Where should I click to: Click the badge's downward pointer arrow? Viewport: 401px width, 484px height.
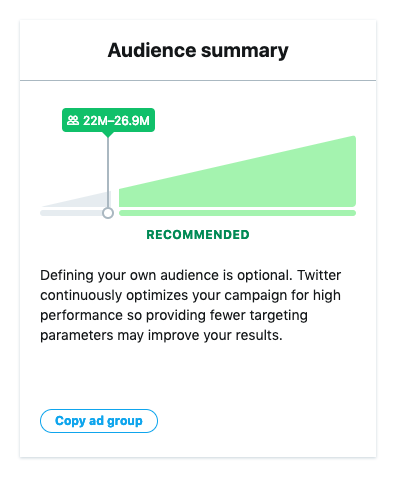pyautogui.click(x=108, y=134)
